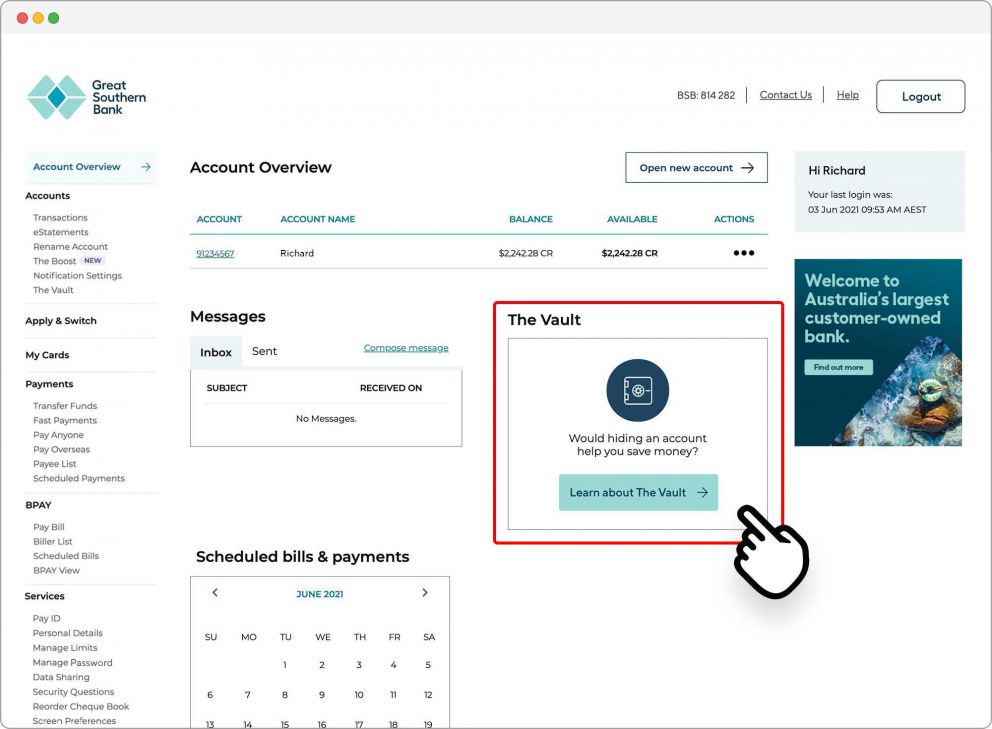The width and height of the screenshot is (992, 729).
Task: Click the yellow minimize window button
Action: click(38, 18)
